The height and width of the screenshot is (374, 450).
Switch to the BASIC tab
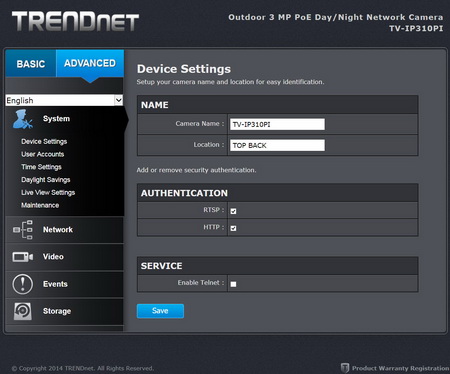31,63
